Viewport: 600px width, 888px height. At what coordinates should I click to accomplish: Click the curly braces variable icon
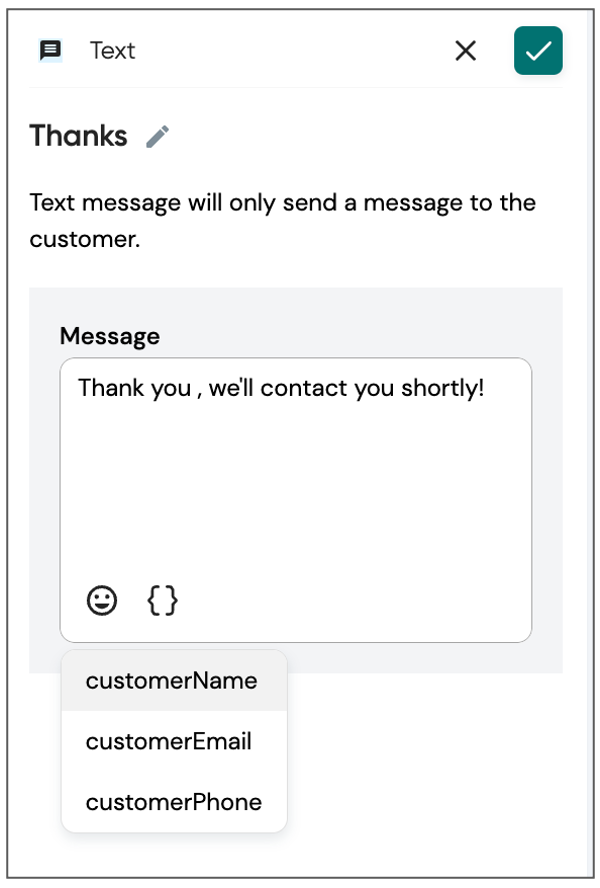[x=163, y=600]
